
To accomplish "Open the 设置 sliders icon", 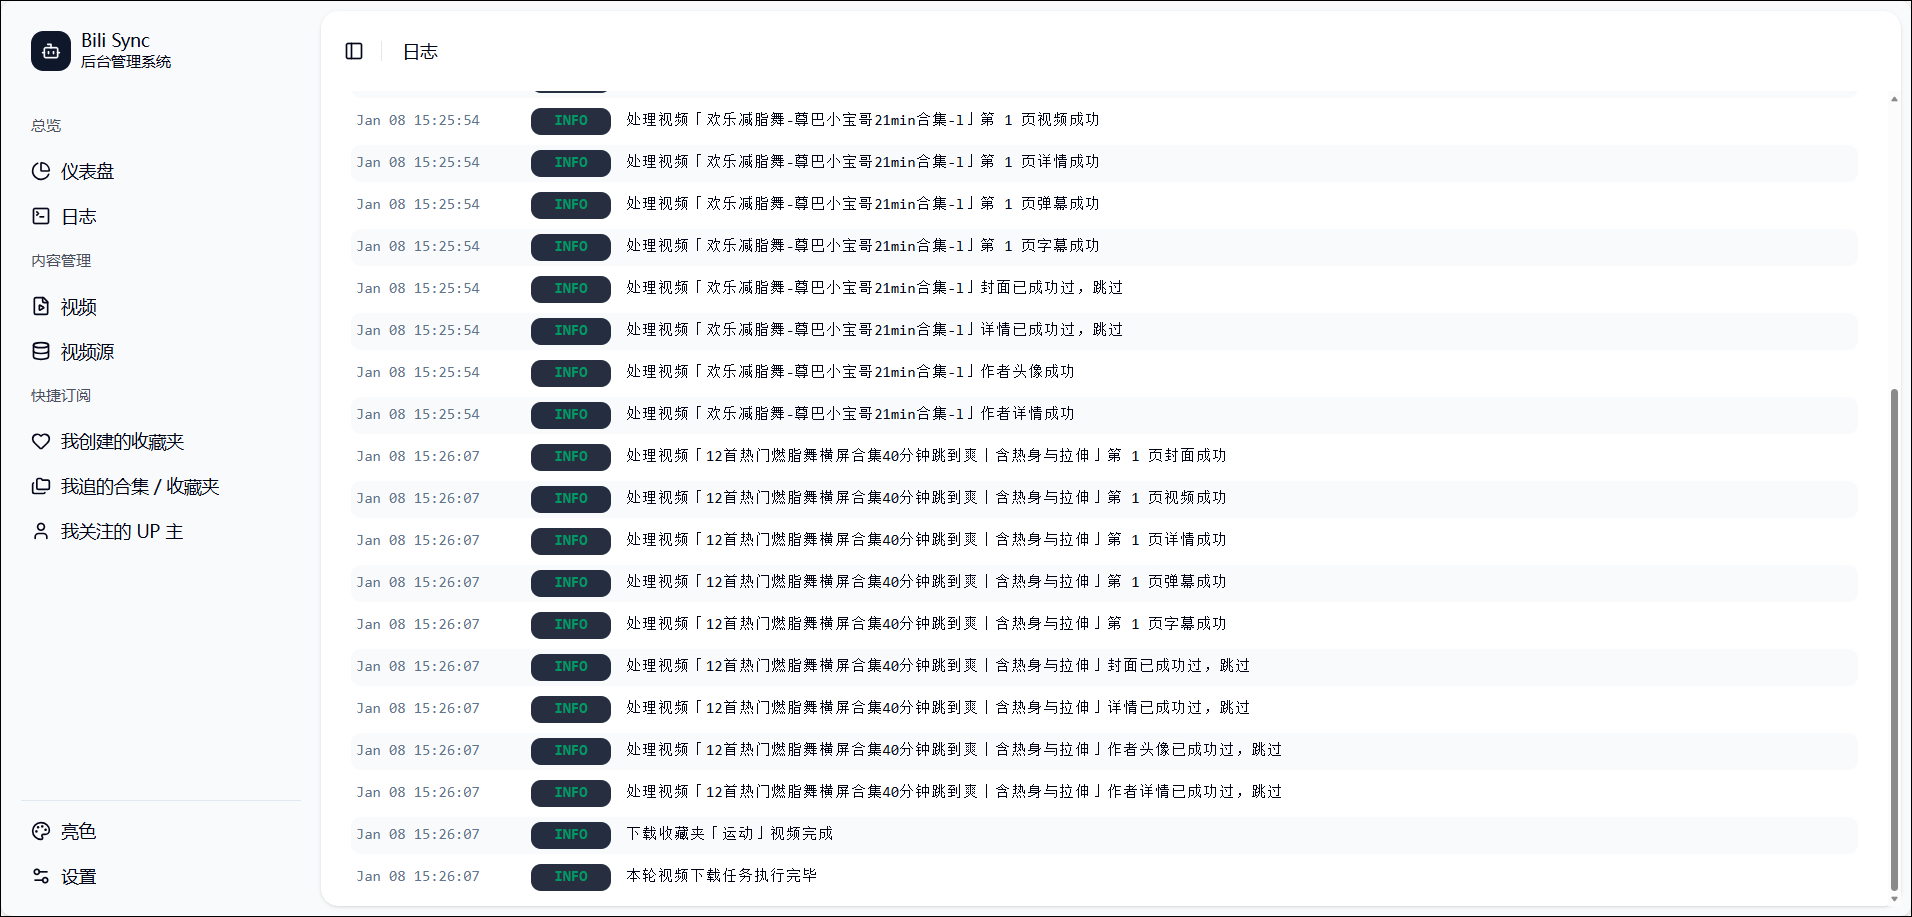I will point(41,876).
